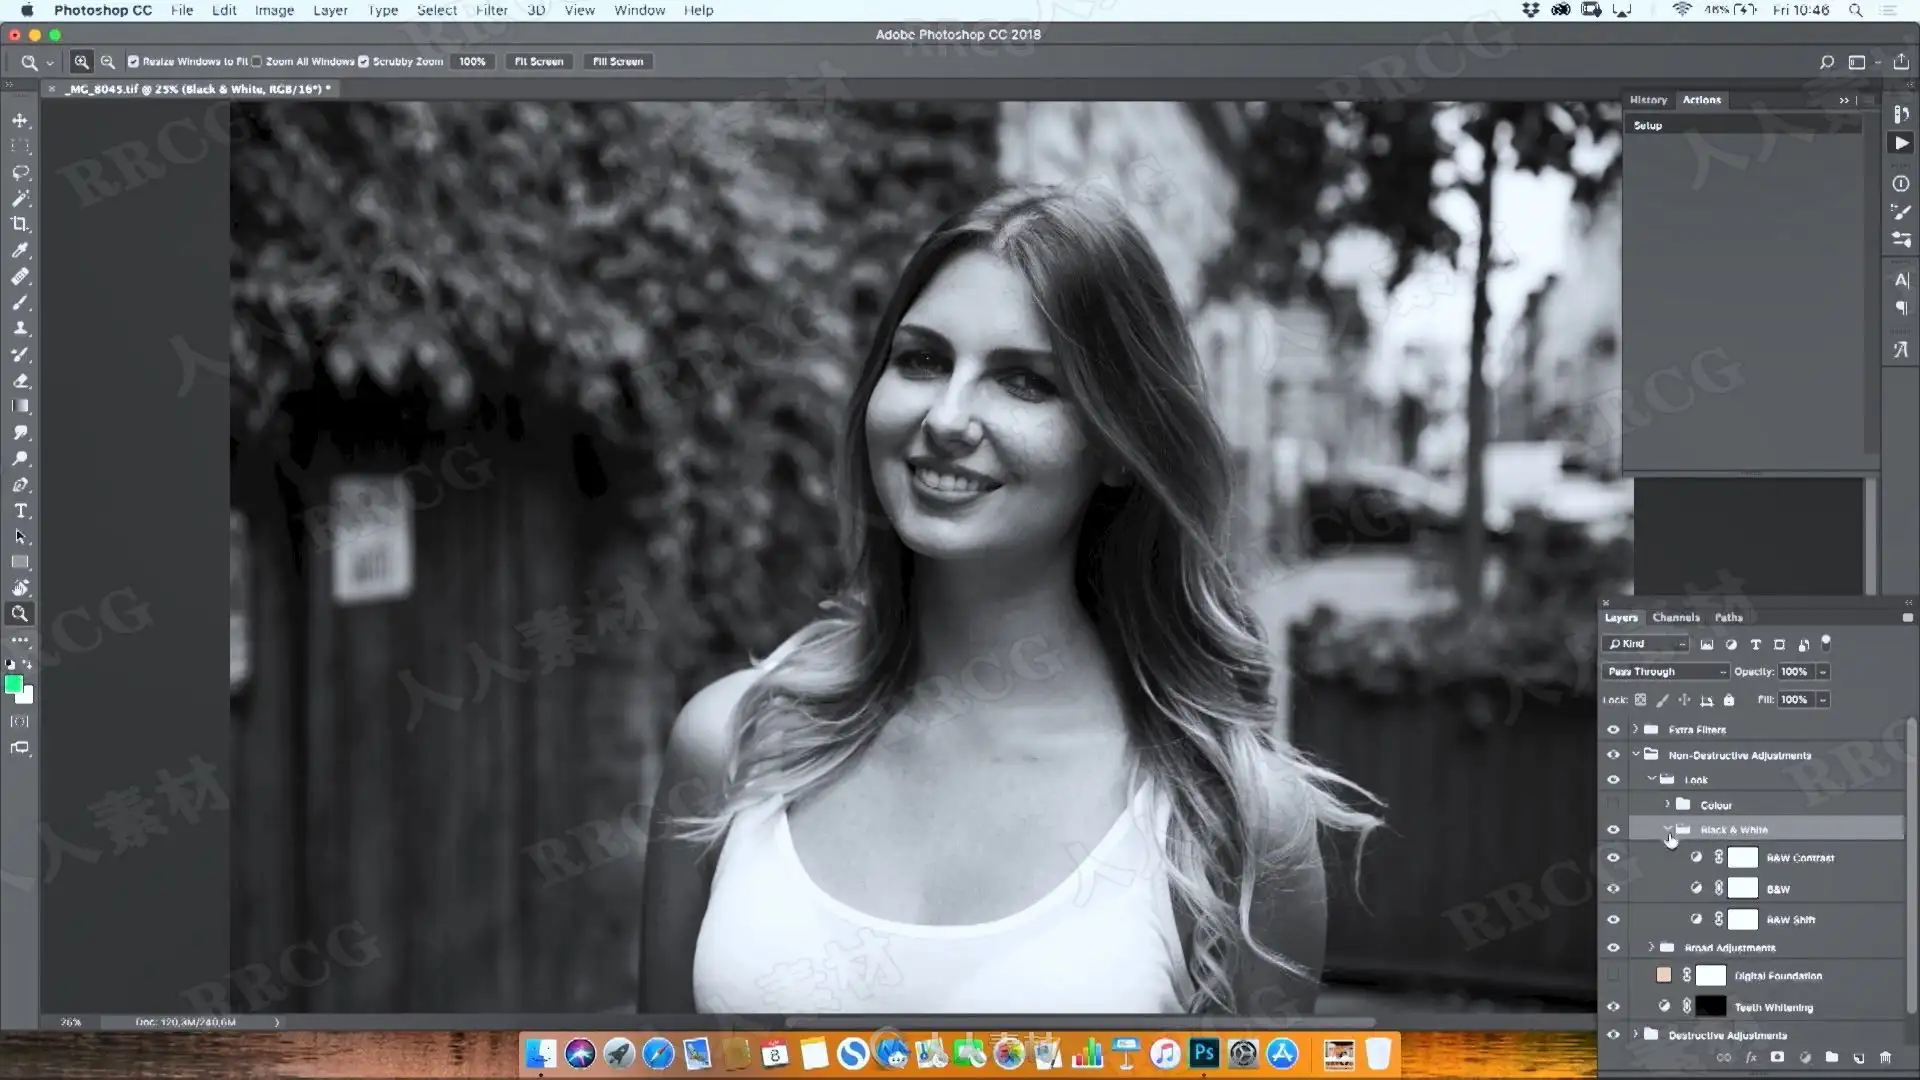Select the Type tool
The width and height of the screenshot is (1920, 1080).
coord(20,511)
